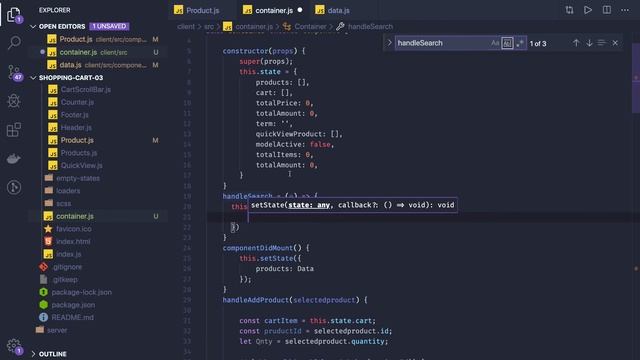640x360 pixels.
Task: Open the .gitkeep file
Action: [x=98, y=280]
